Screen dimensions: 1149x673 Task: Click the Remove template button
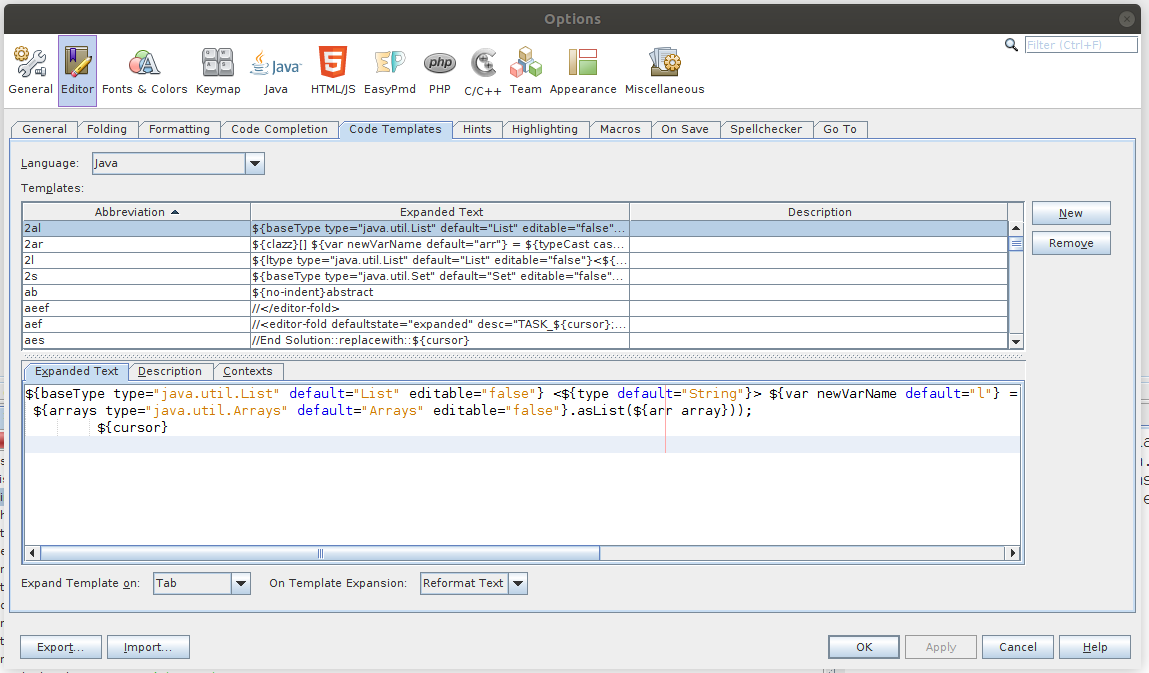coord(1071,243)
